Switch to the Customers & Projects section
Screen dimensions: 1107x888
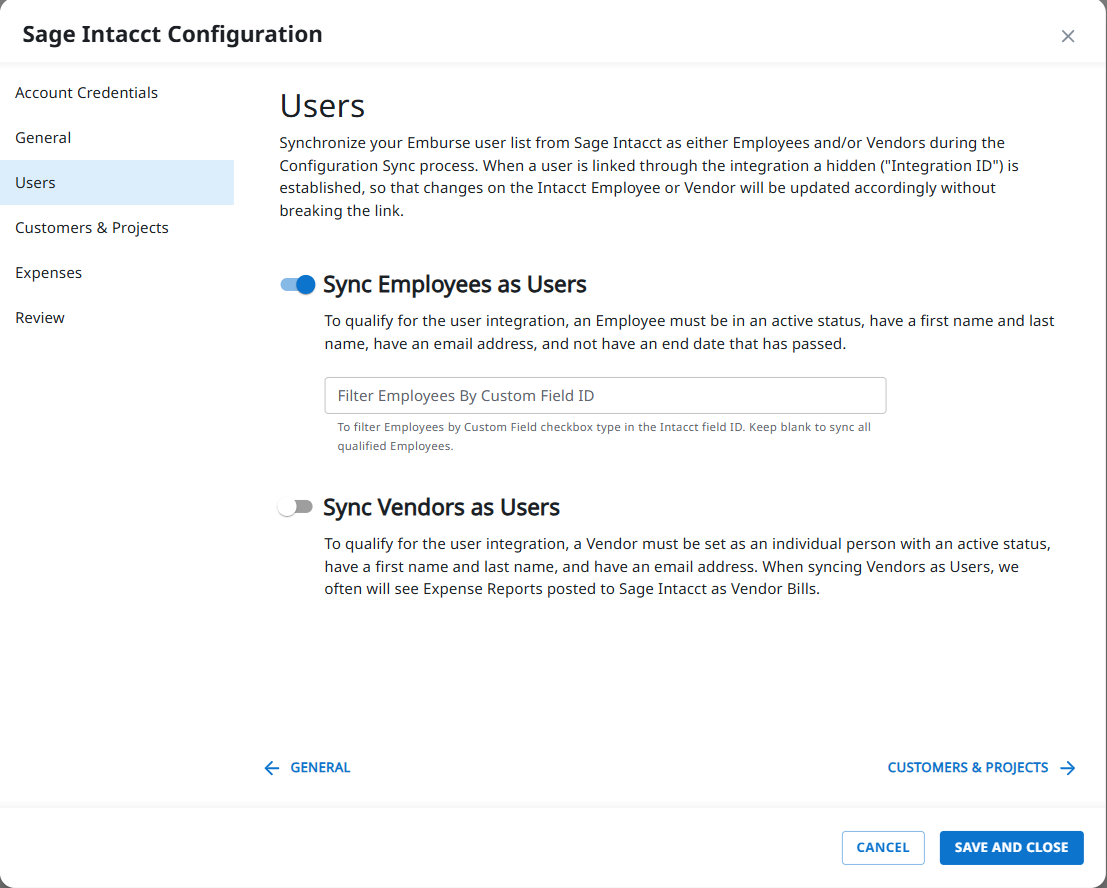click(x=92, y=227)
